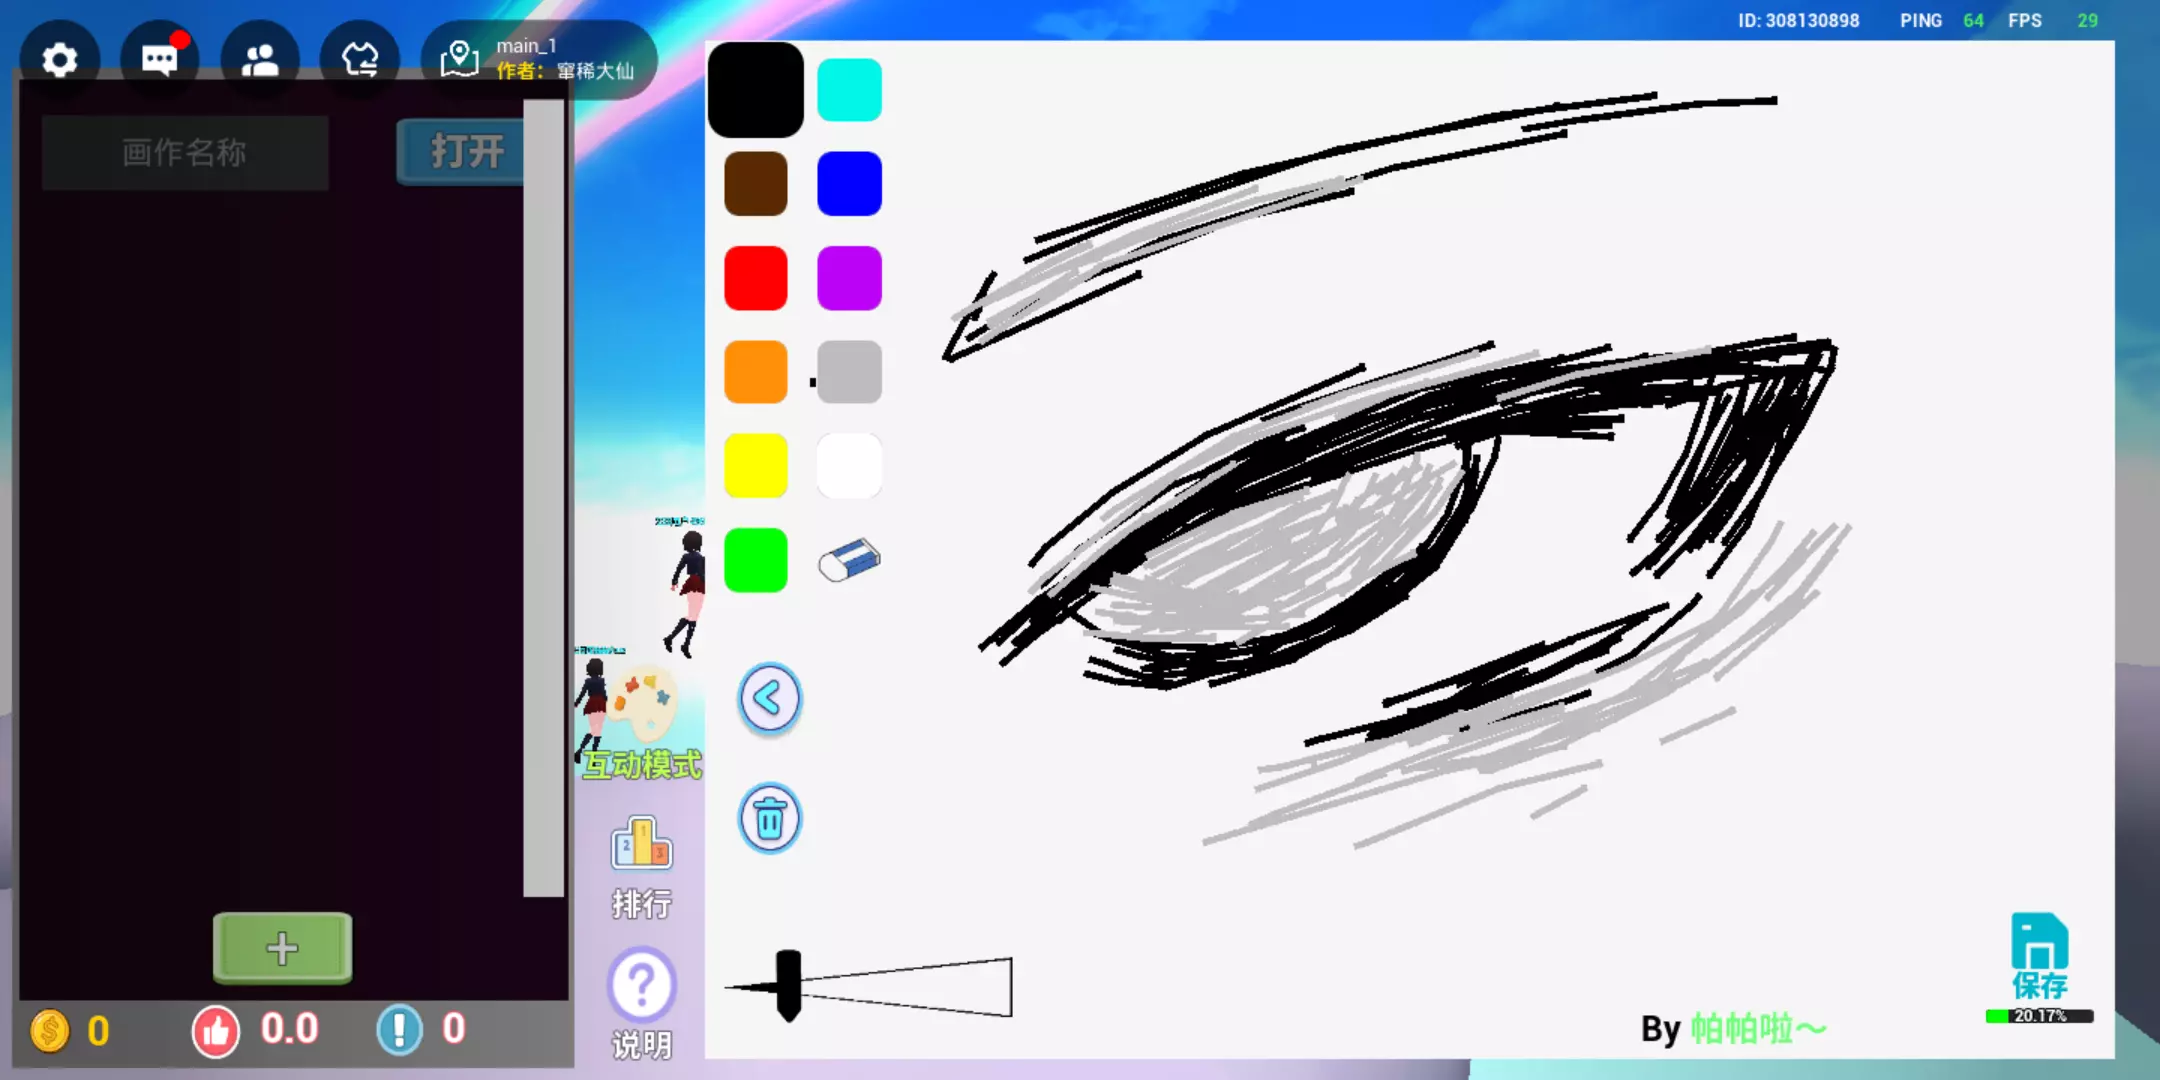2160x1080 pixels.
Task: Select the cyan color swatch
Action: pyautogui.click(x=849, y=90)
